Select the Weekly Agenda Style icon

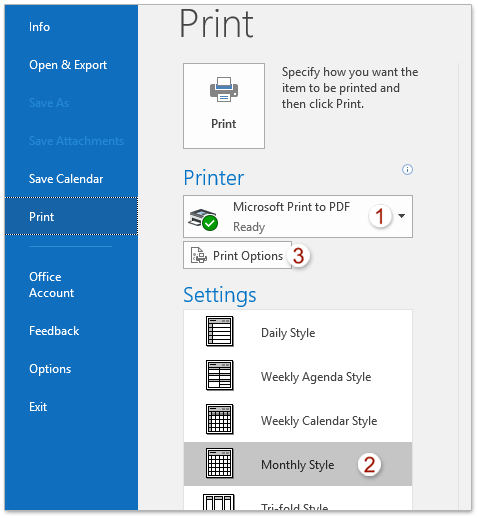click(219, 375)
